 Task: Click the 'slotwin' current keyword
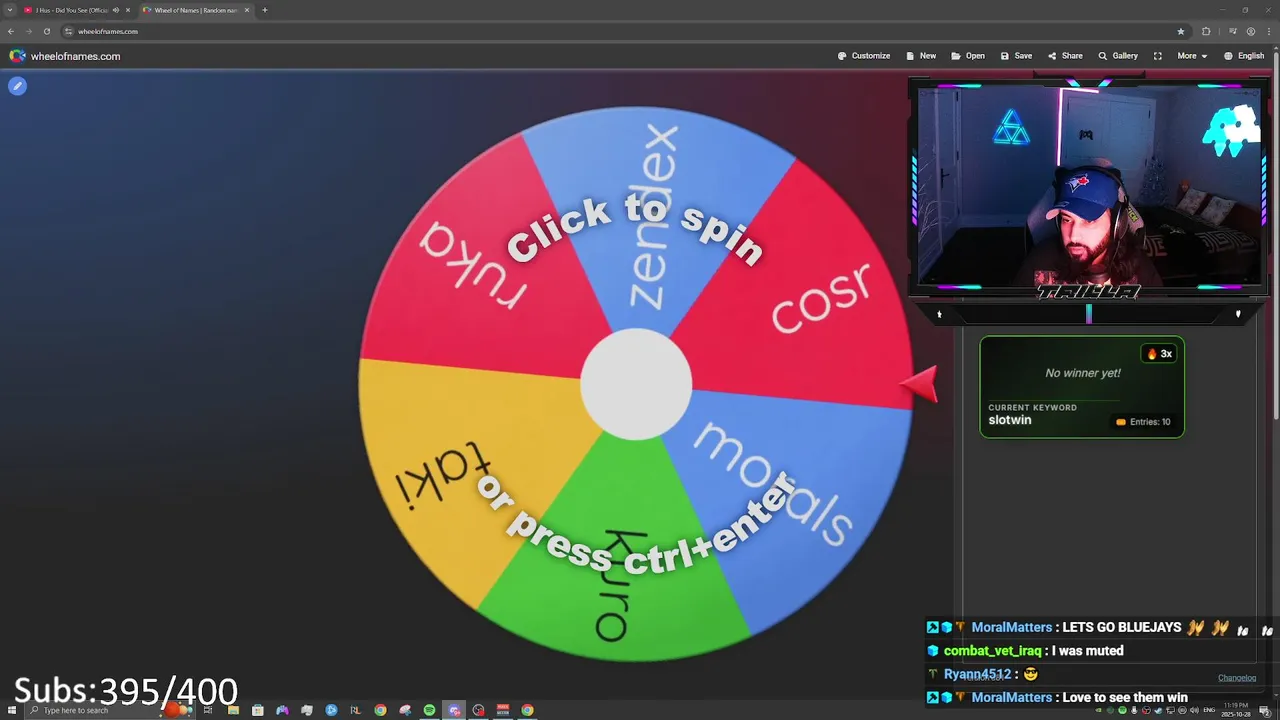click(1009, 420)
